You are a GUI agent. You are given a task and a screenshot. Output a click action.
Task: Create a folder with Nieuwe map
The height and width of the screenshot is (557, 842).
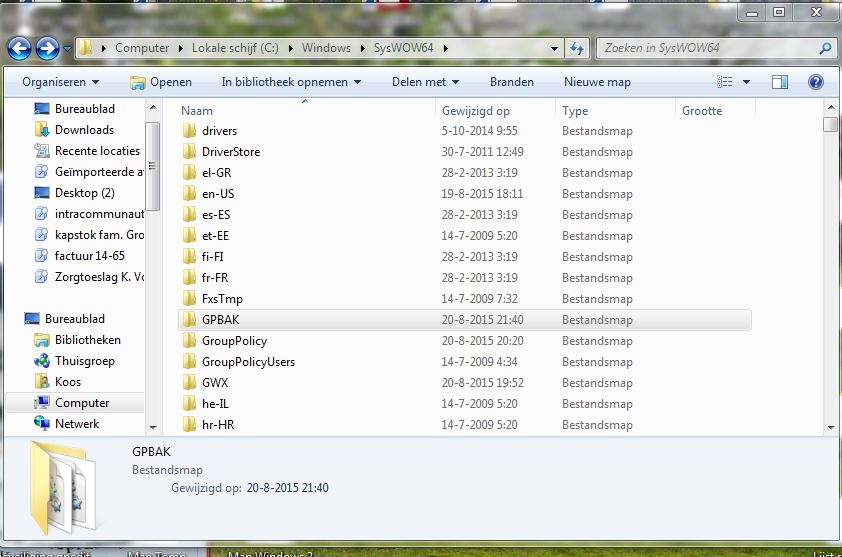597,82
